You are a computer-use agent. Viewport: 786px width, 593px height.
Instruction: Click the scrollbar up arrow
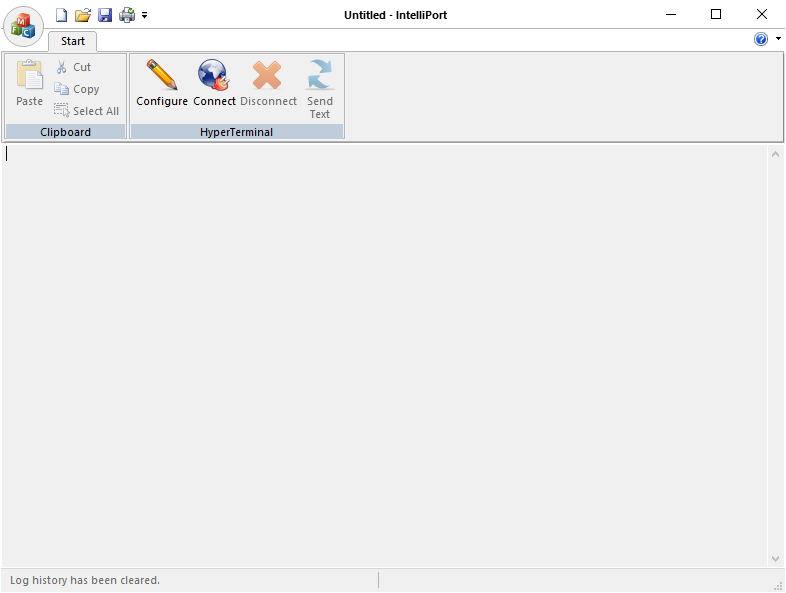[x=776, y=154]
